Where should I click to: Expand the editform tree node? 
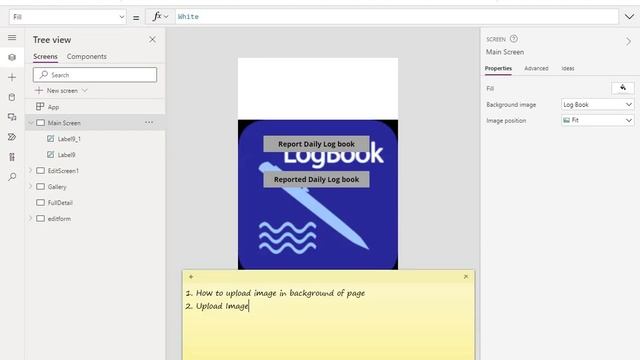(31, 218)
